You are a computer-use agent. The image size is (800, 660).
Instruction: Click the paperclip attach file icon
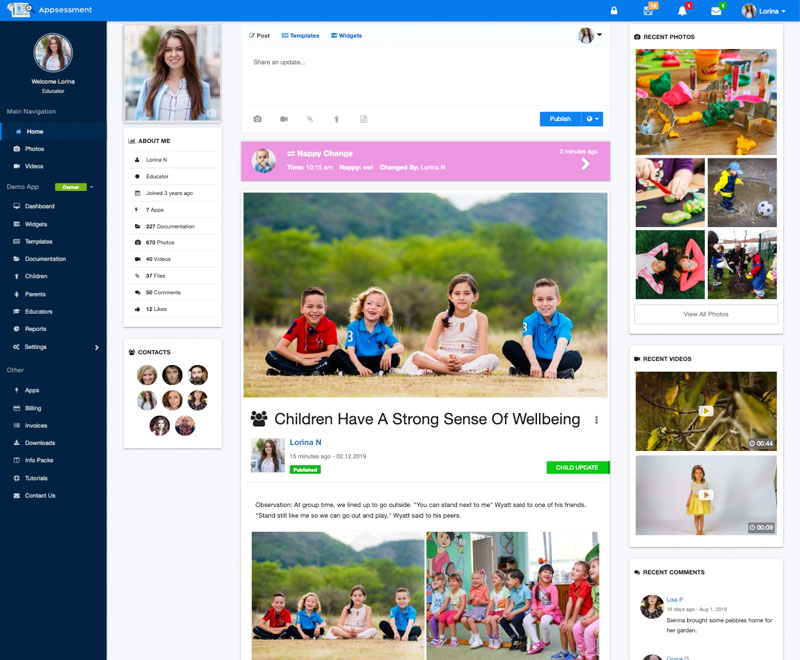pyautogui.click(x=310, y=119)
